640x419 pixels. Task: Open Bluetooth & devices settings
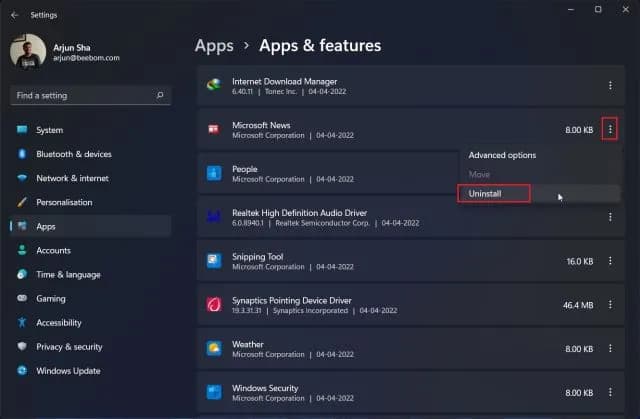pos(73,154)
